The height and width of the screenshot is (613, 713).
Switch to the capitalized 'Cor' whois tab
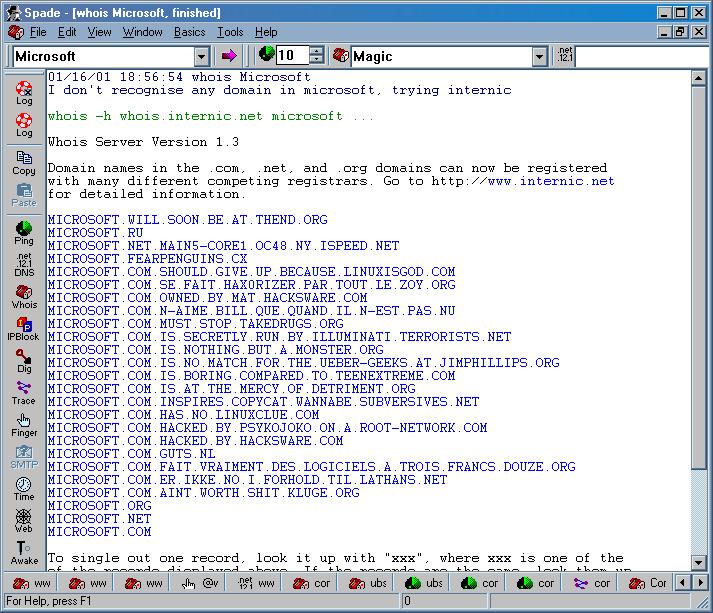pos(648,583)
